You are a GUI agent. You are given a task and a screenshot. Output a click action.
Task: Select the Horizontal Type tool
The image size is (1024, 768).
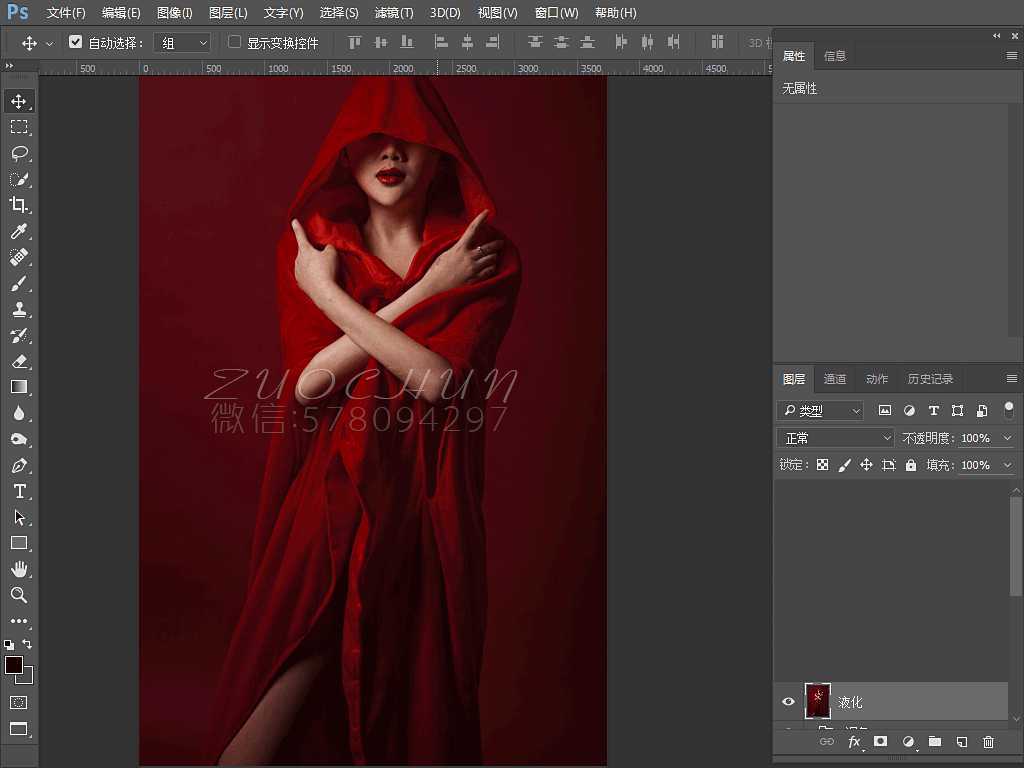coord(20,491)
